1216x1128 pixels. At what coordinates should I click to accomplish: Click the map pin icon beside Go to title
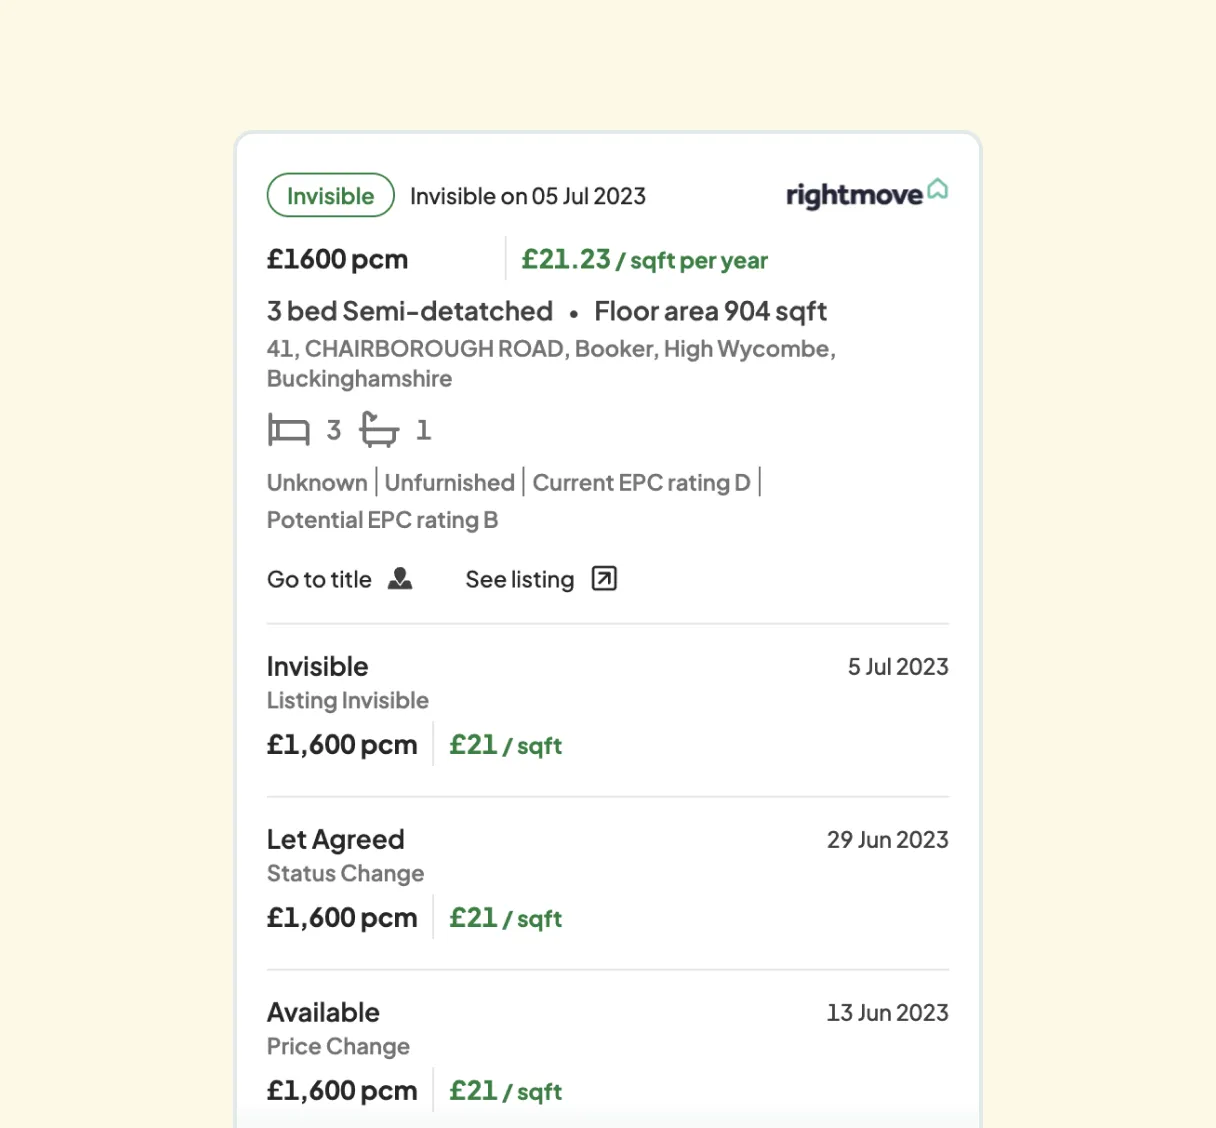(400, 579)
